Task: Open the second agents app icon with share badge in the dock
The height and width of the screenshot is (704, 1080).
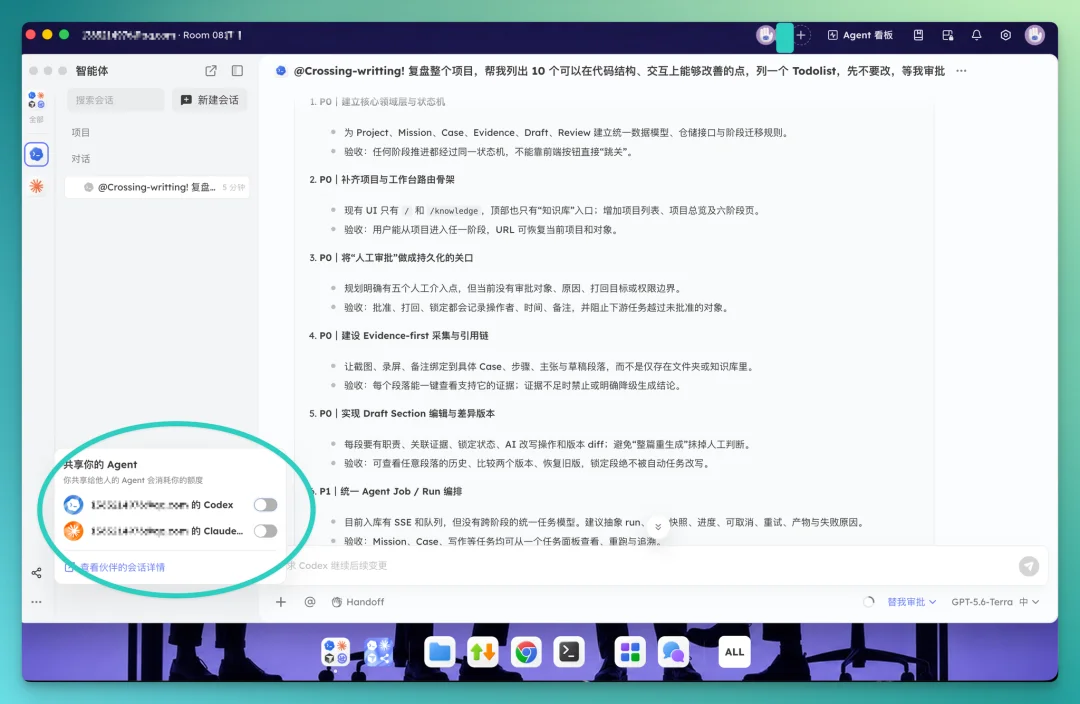Action: tap(379, 652)
